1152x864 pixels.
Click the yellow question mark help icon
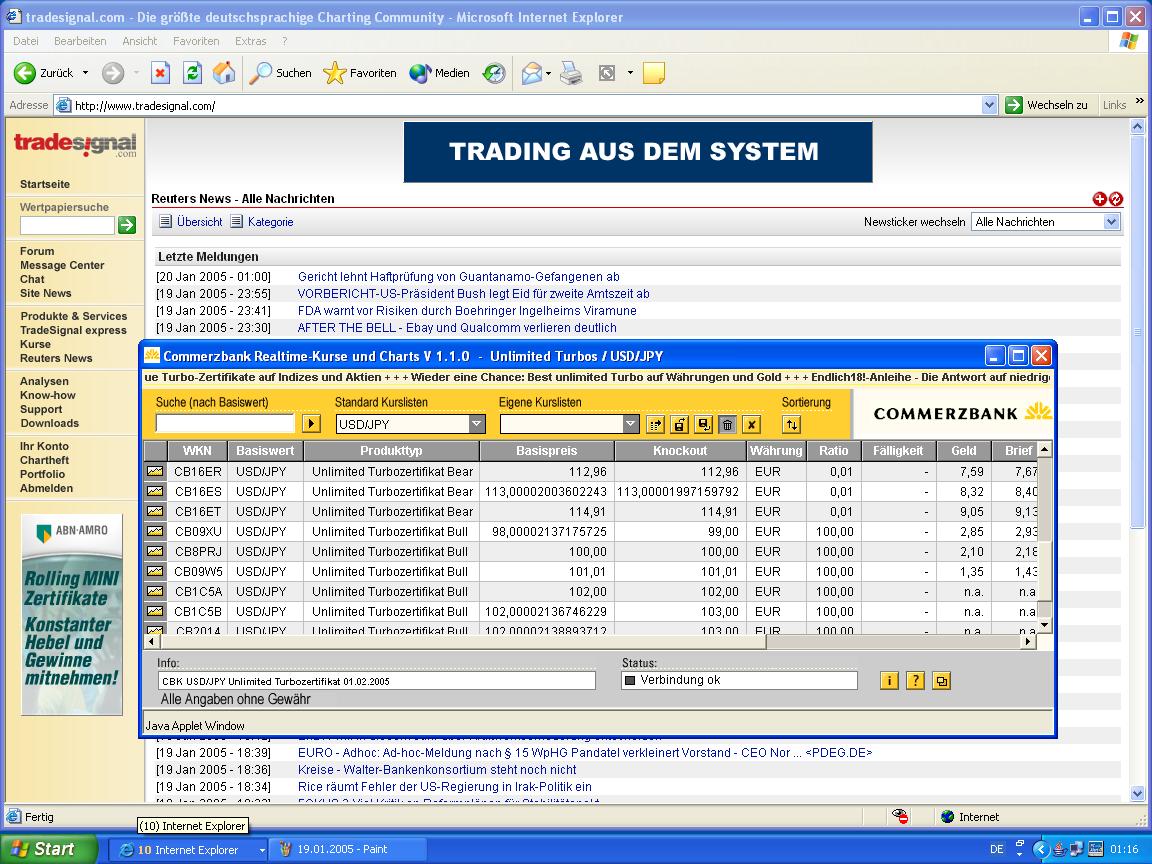914,681
